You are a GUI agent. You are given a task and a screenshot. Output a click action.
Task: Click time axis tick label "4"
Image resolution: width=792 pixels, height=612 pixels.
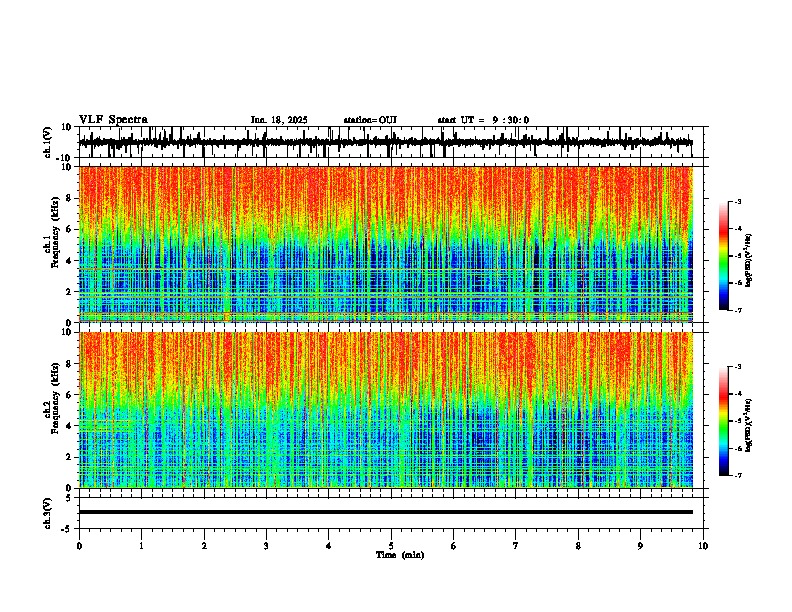(329, 546)
